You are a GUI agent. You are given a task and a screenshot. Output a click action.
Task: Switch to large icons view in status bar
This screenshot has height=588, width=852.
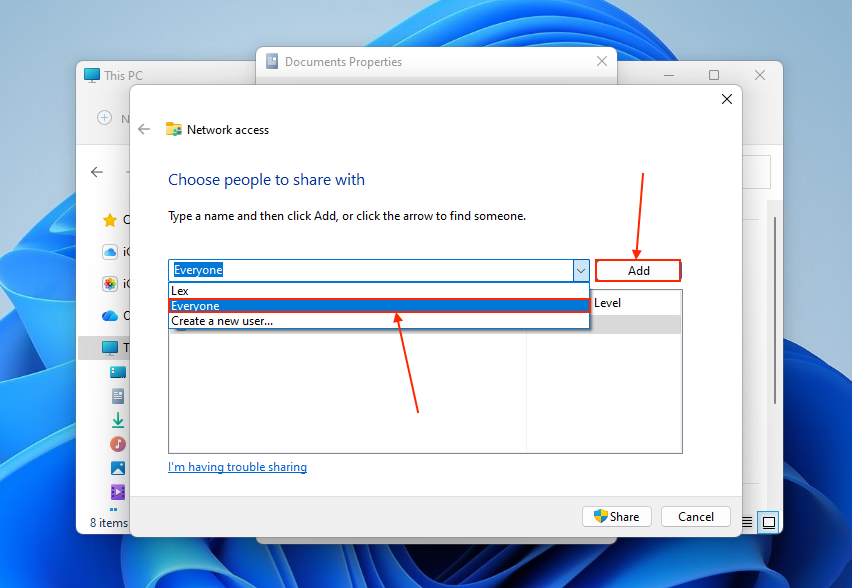coord(769,522)
